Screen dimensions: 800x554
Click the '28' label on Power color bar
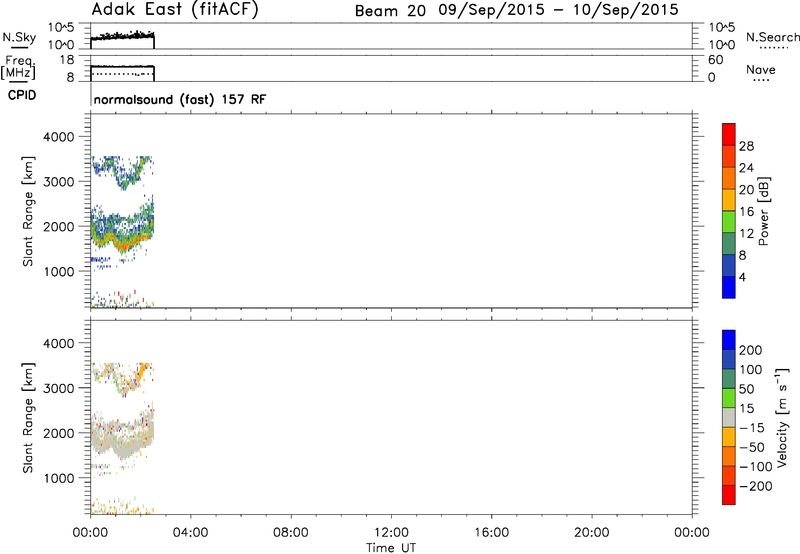click(746, 146)
